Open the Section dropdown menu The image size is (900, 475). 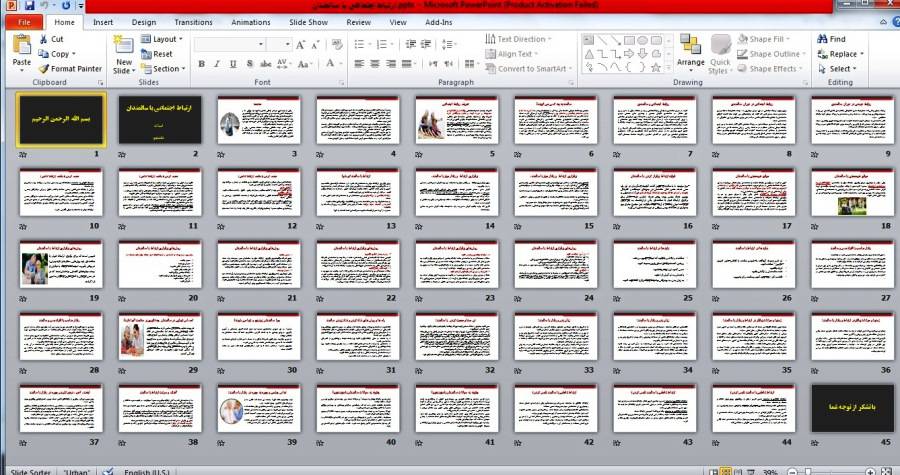point(164,69)
